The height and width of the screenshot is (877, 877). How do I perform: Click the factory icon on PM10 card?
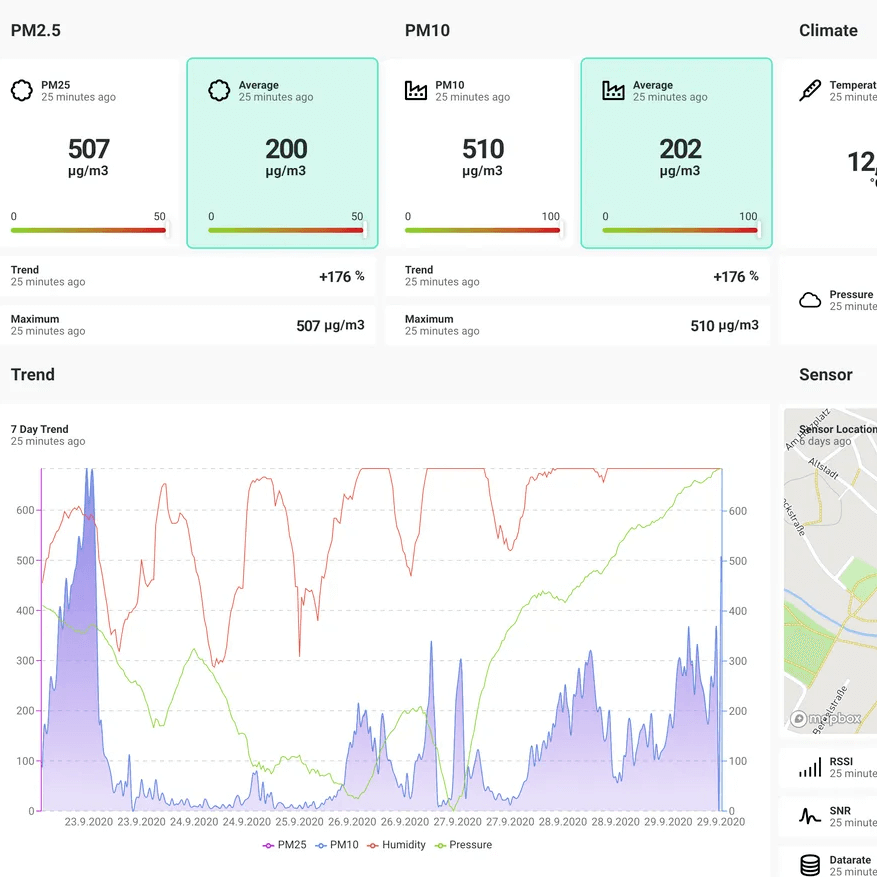[x=416, y=91]
